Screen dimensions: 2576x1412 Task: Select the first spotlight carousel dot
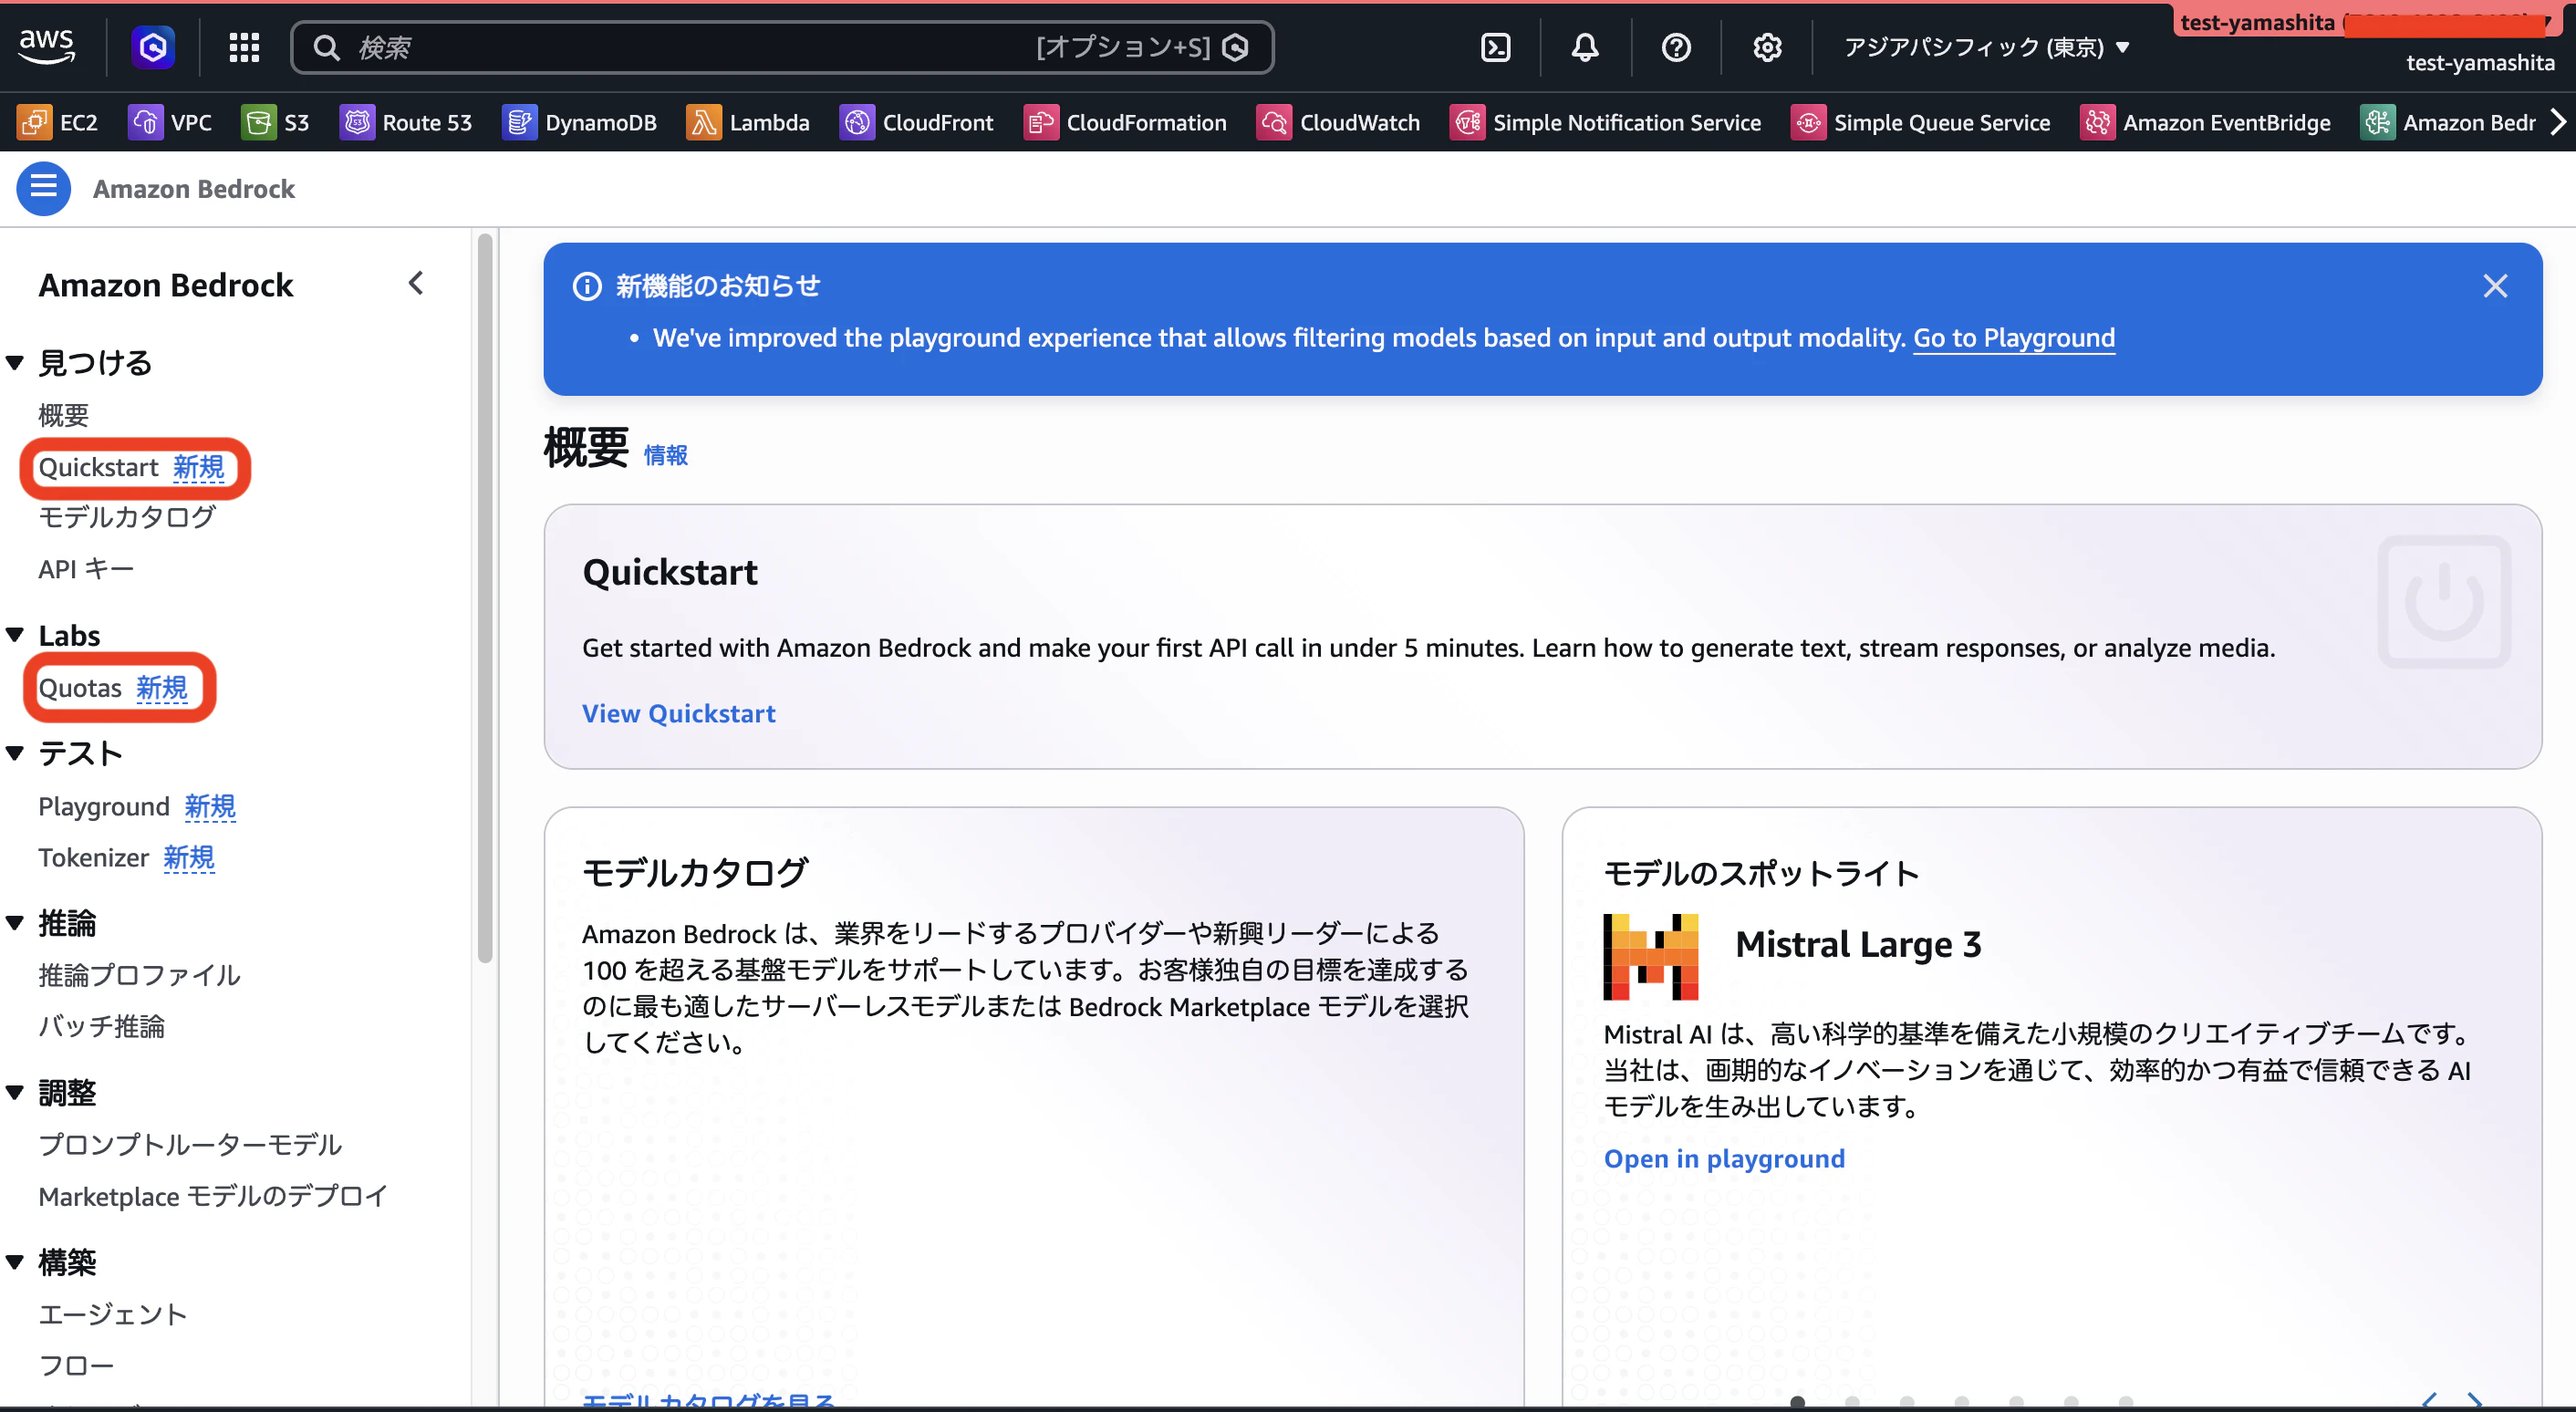[1797, 1401]
